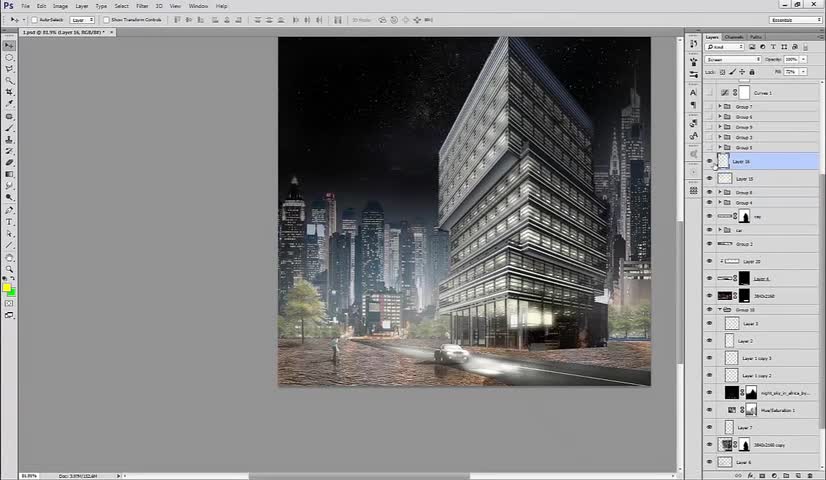The image size is (826, 480).
Task: Switch to the Paths tab
Action: coord(756,37)
